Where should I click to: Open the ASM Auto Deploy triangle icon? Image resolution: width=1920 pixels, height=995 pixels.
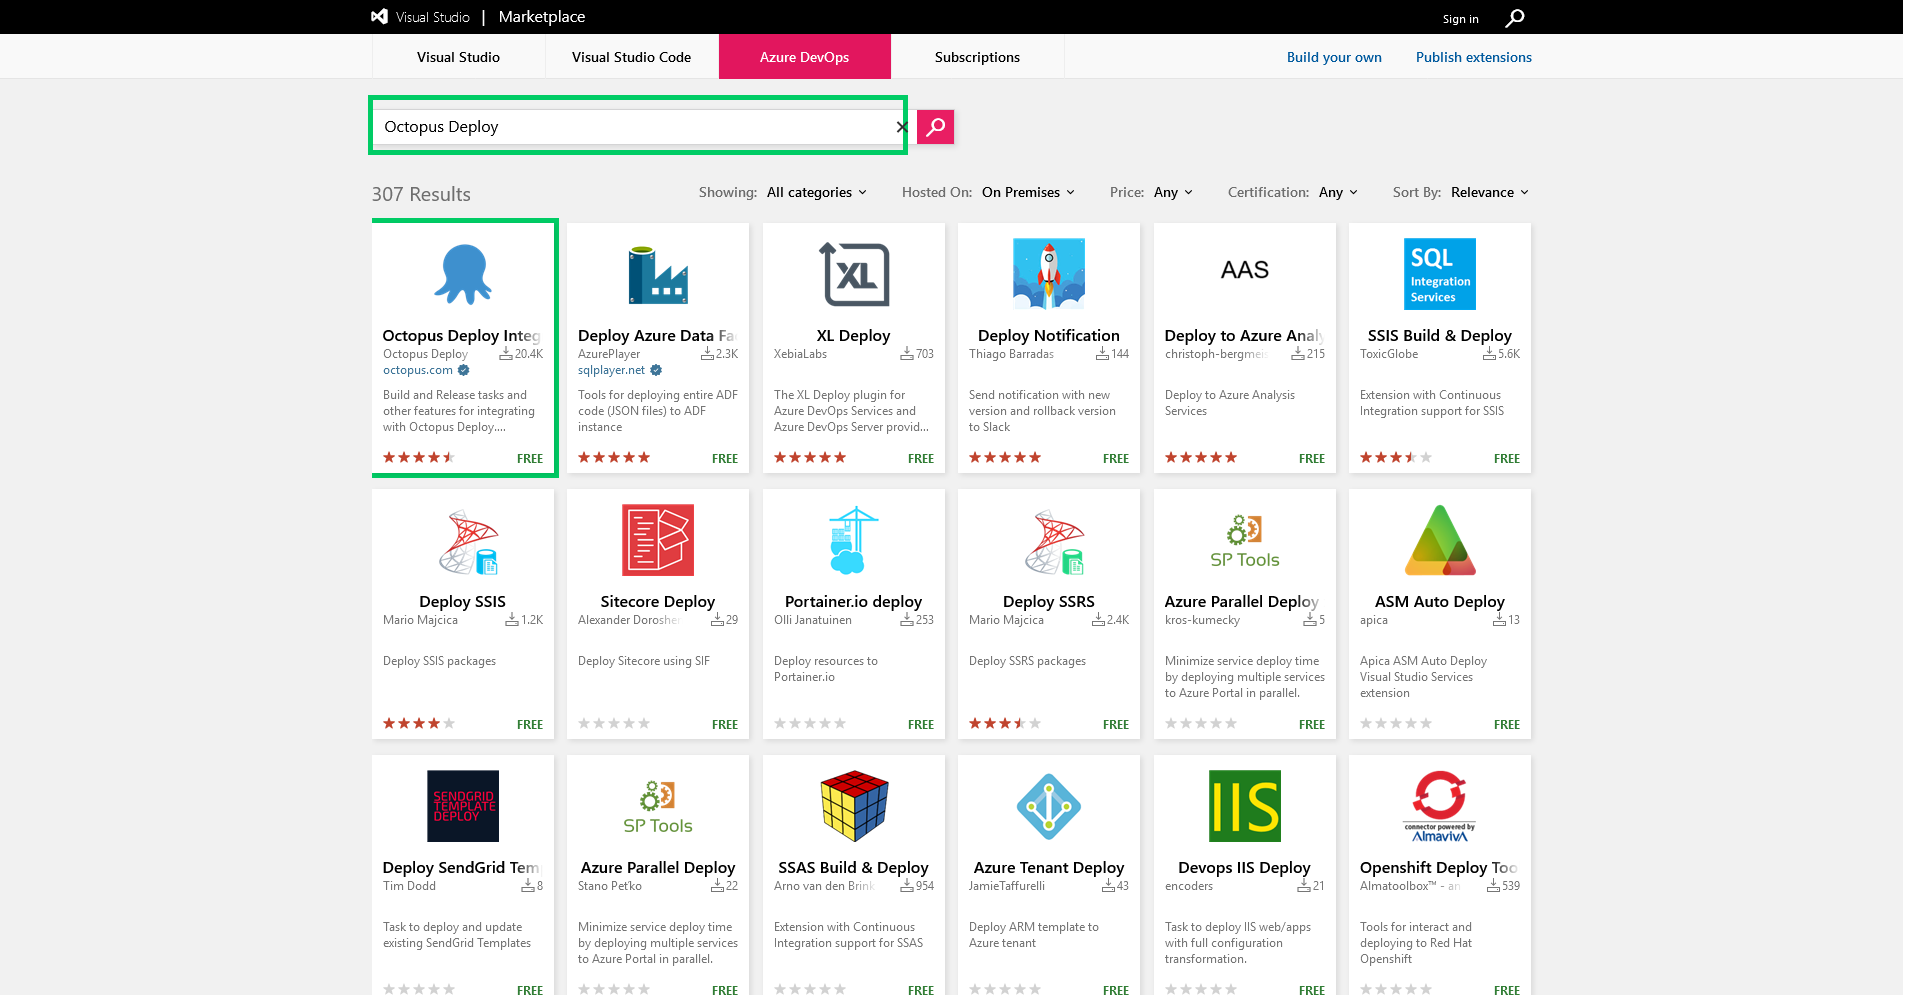1440,541
